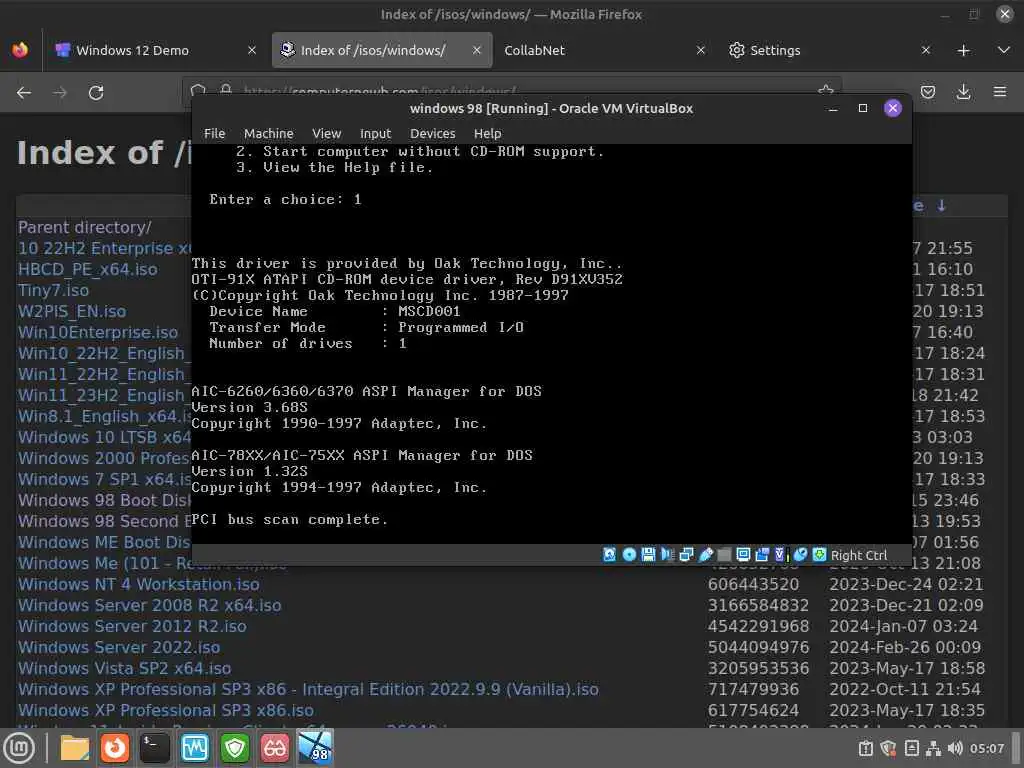Open Windows NT 4 Workstation.iso link

(x=138, y=584)
